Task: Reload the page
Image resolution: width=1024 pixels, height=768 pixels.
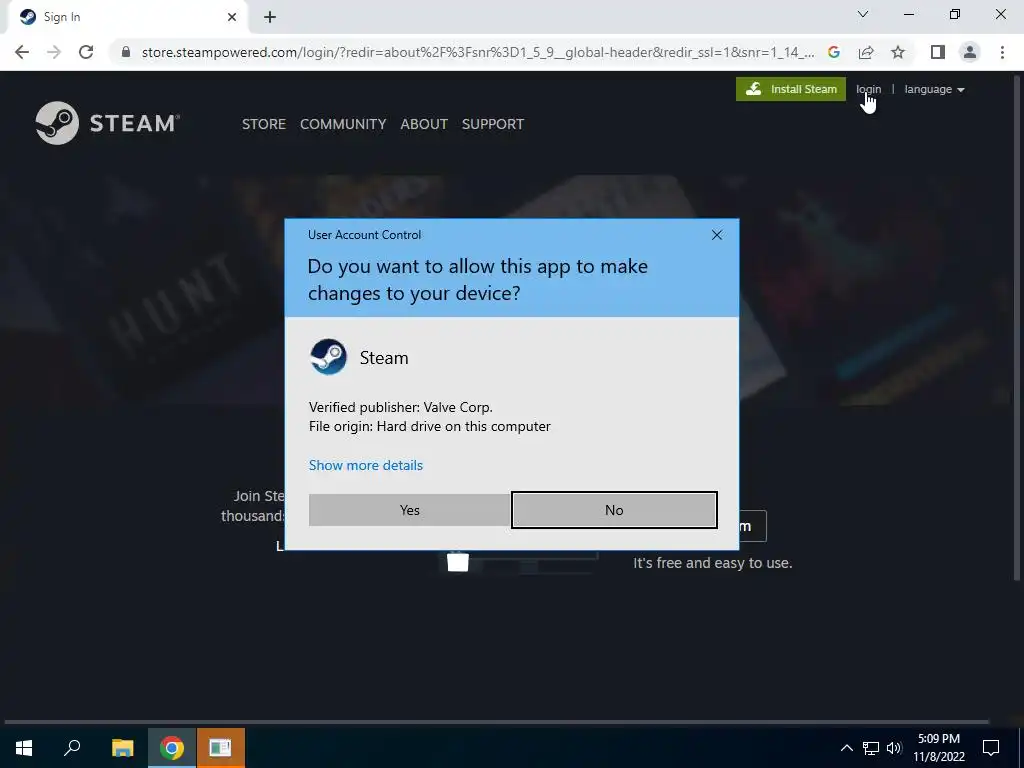Action: pyautogui.click(x=86, y=52)
